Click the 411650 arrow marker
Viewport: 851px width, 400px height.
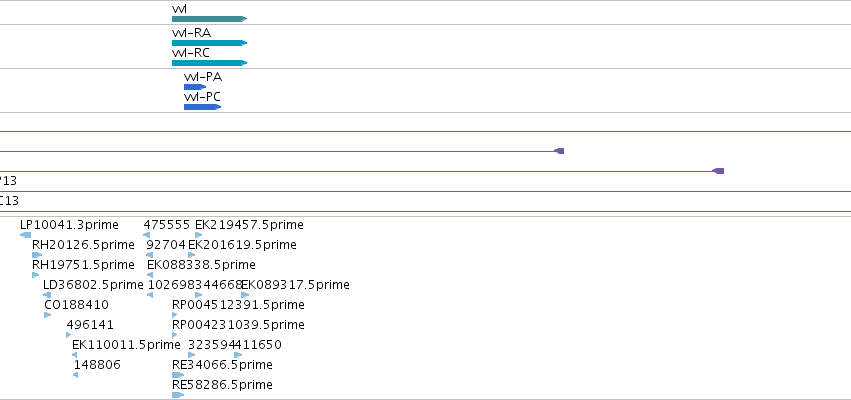pos(238,355)
